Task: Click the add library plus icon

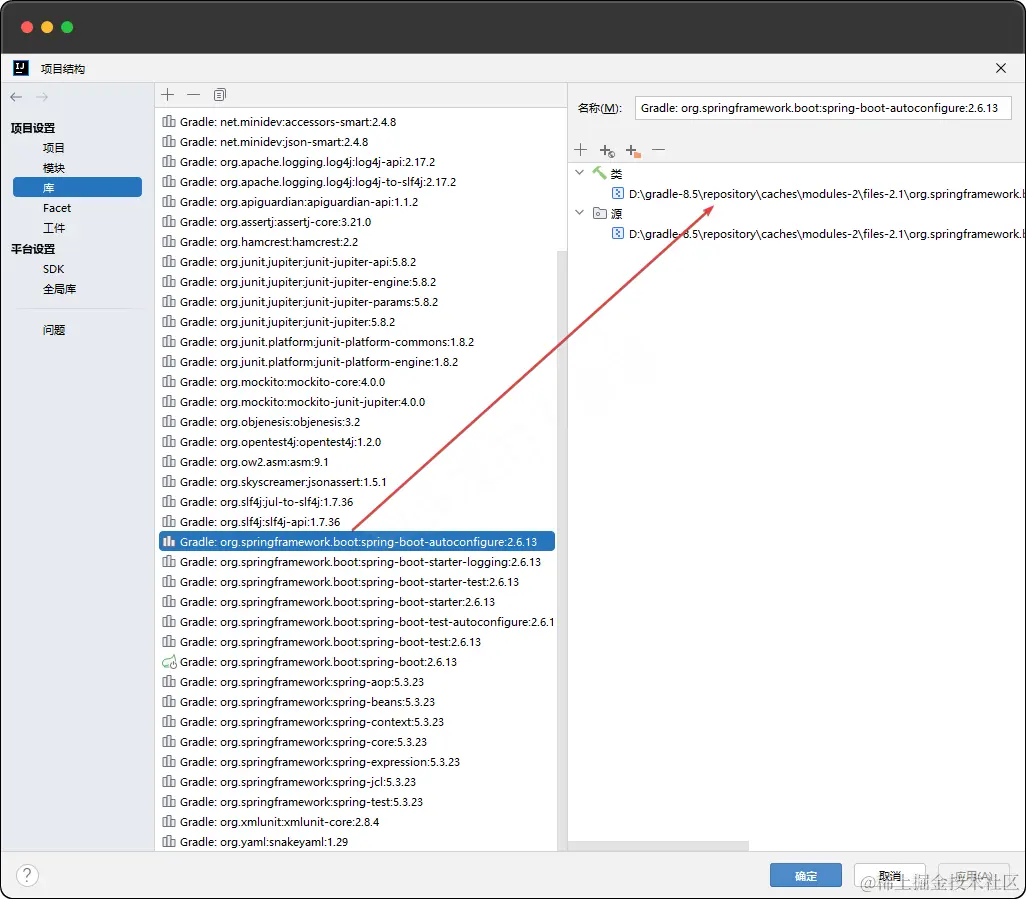Action: click(x=168, y=95)
